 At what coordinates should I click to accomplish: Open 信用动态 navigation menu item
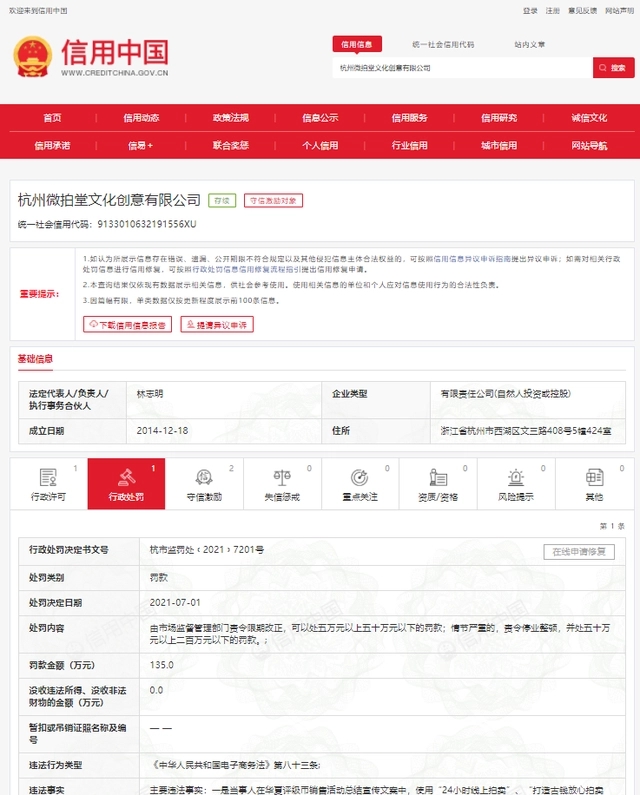[141, 118]
